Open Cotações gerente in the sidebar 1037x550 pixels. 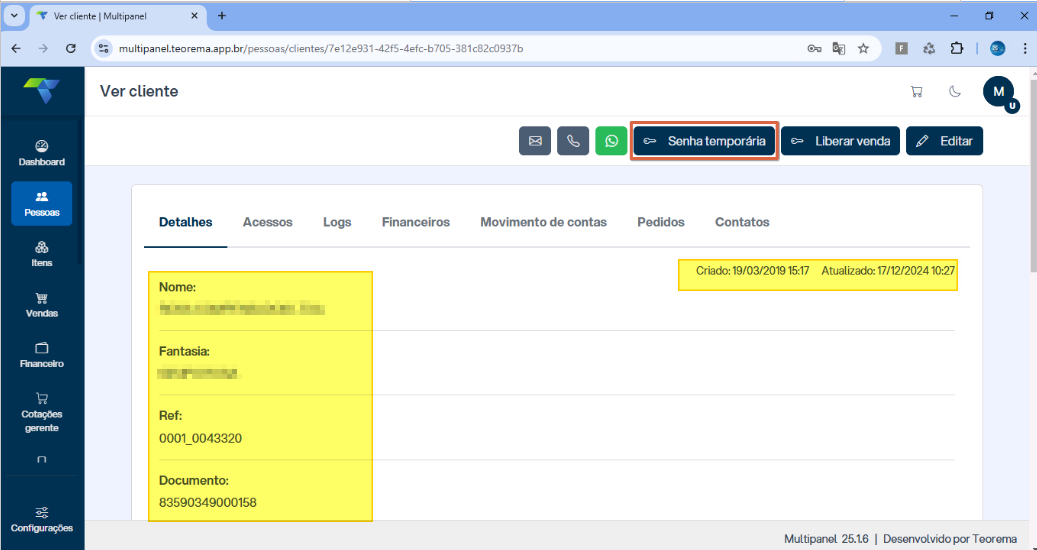coord(42,412)
